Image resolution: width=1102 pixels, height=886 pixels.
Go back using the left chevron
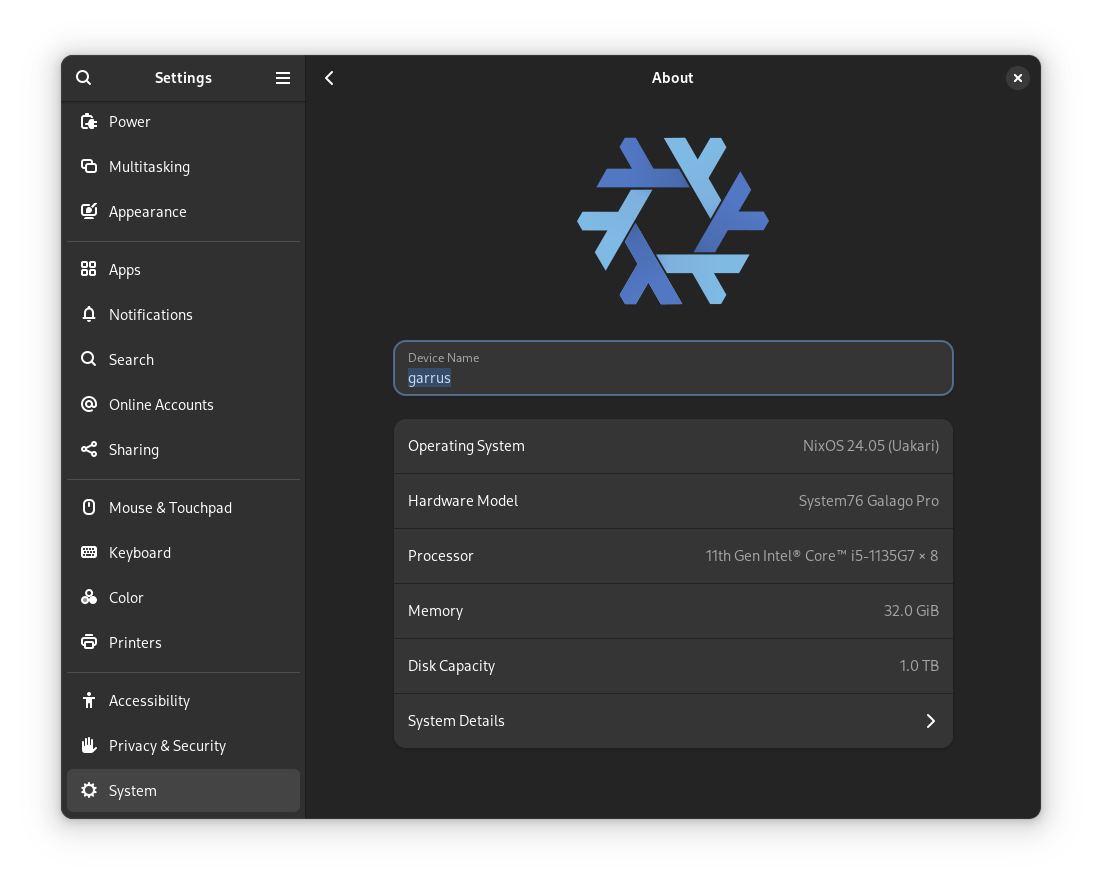pos(329,78)
